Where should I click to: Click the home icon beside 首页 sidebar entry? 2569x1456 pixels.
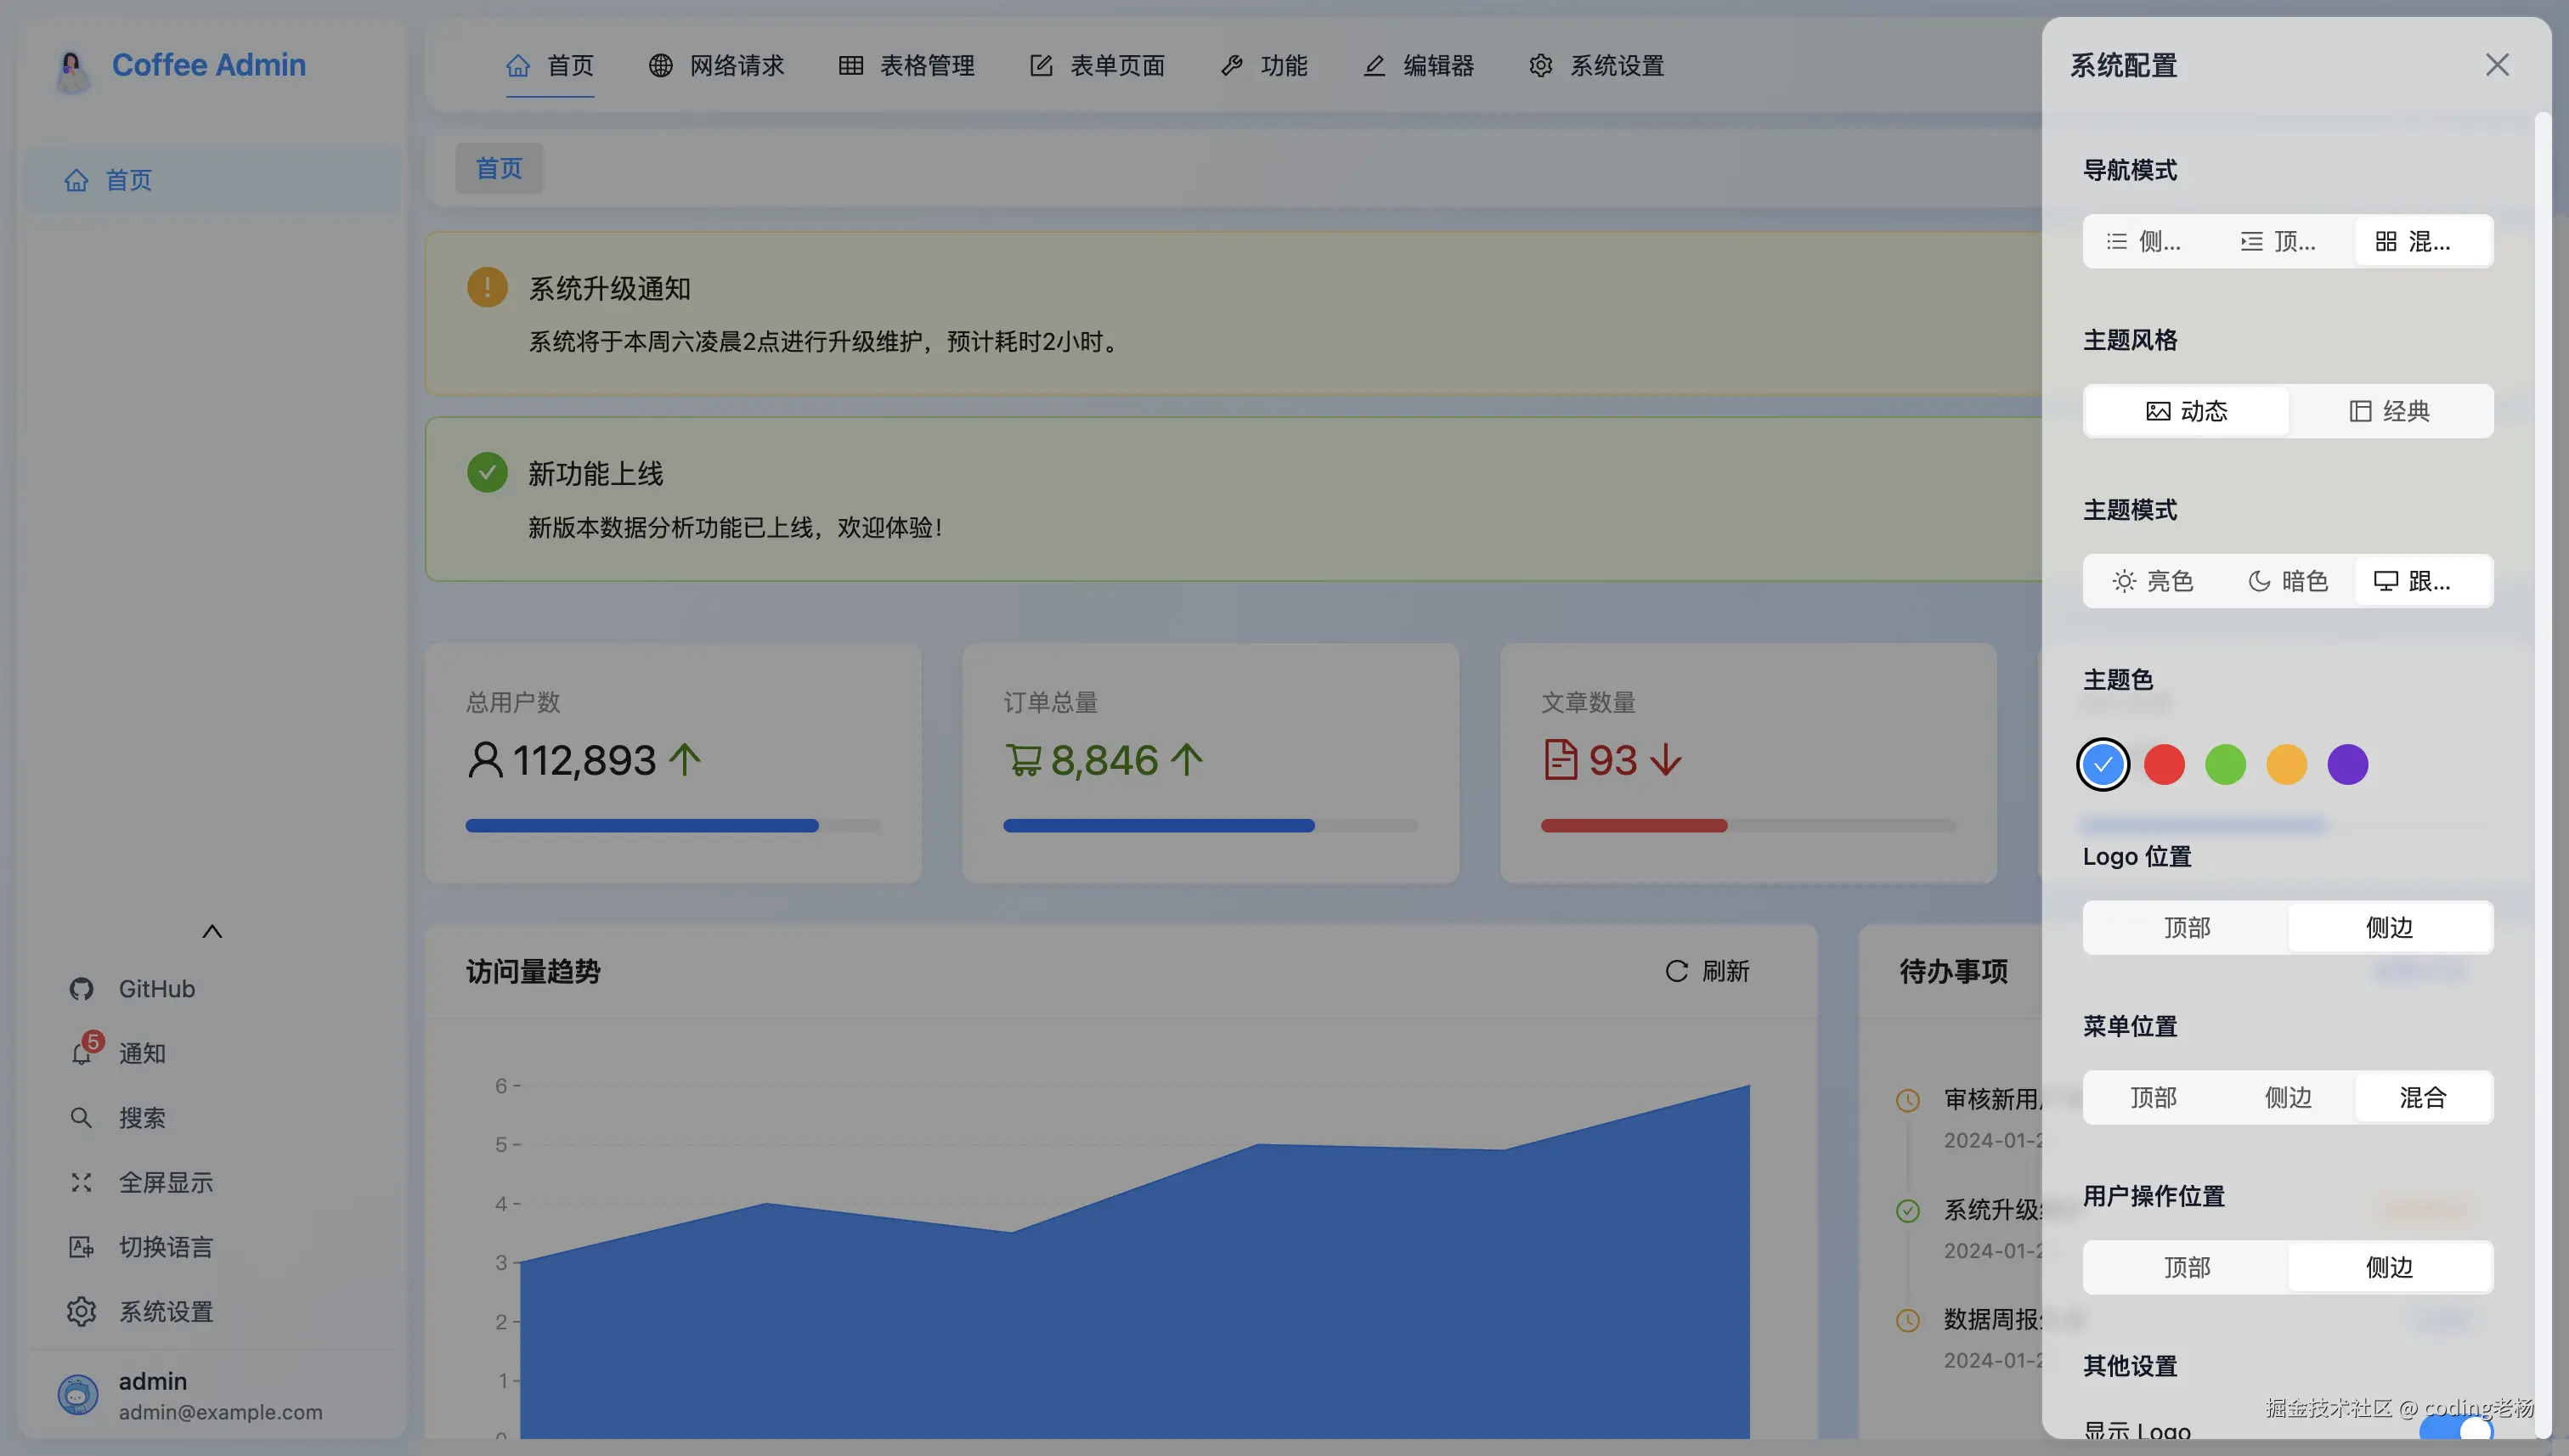click(78, 179)
